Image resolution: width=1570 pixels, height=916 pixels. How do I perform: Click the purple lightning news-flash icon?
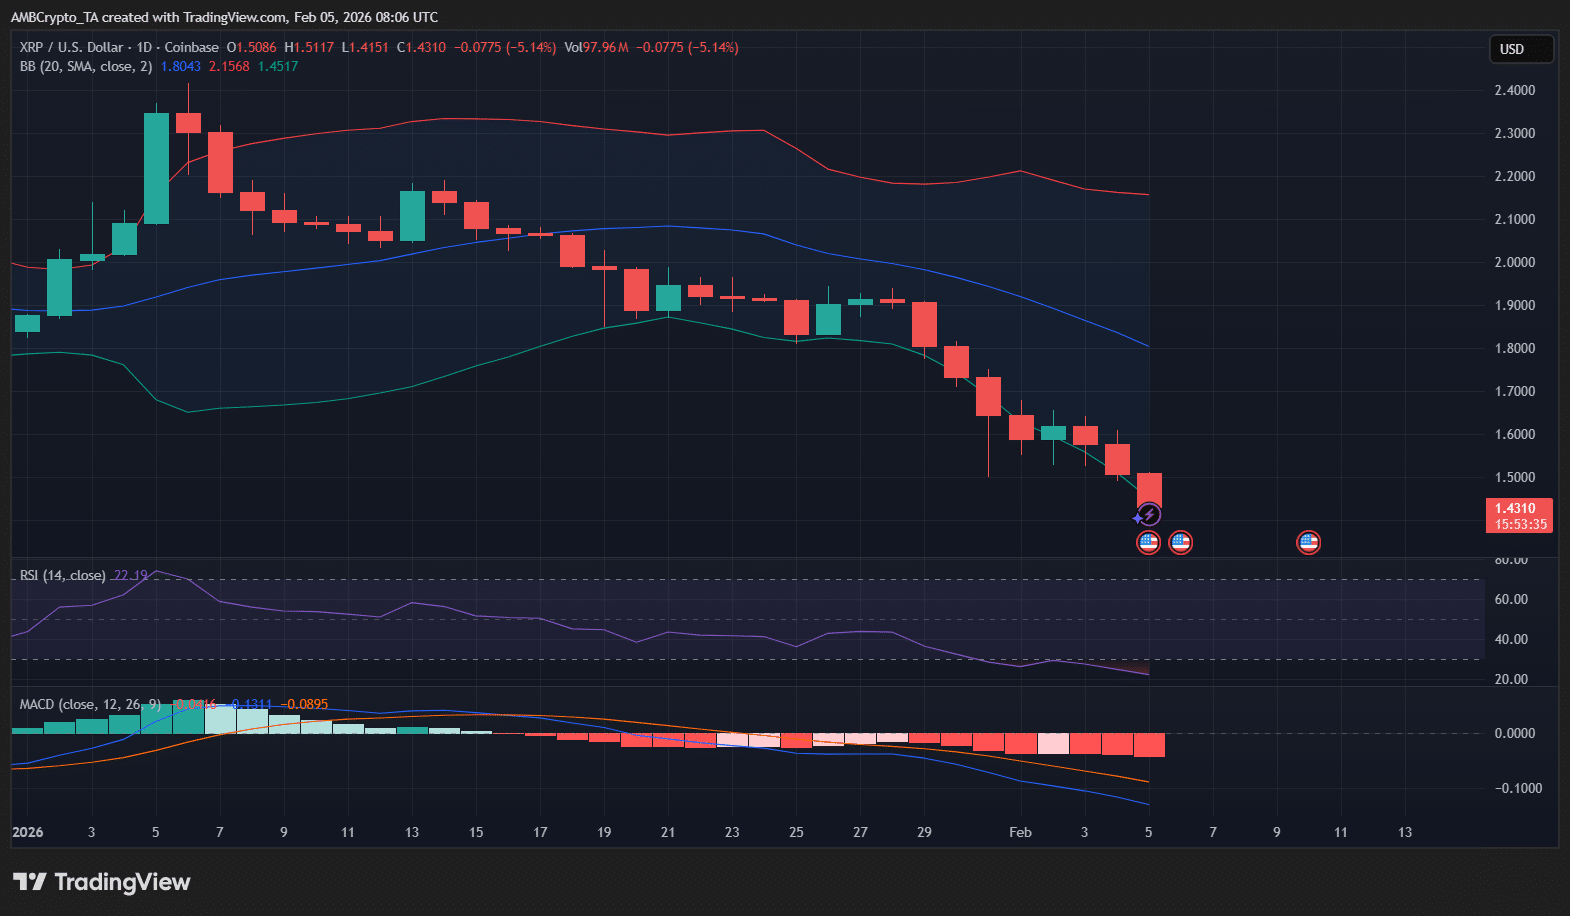(1150, 515)
